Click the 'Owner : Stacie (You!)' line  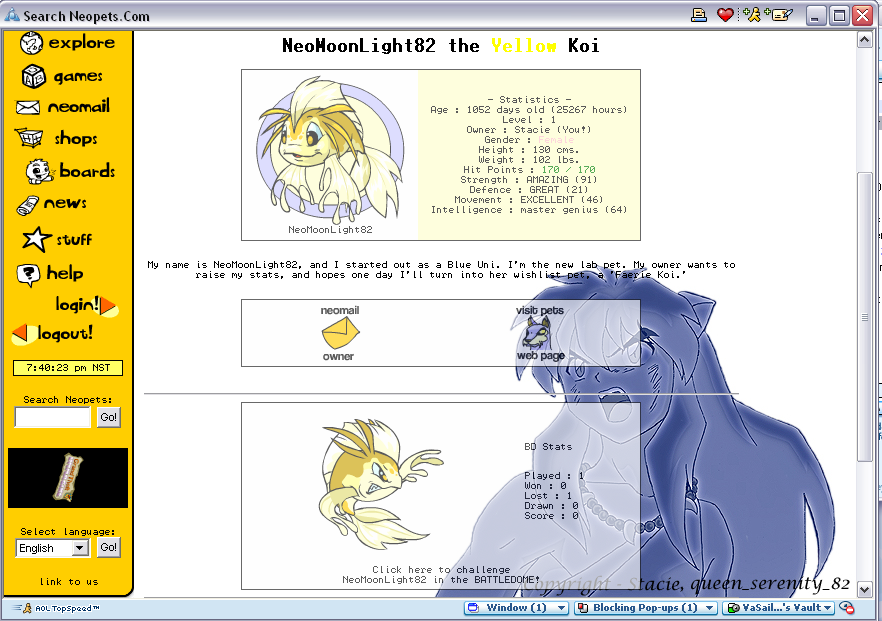tap(529, 130)
